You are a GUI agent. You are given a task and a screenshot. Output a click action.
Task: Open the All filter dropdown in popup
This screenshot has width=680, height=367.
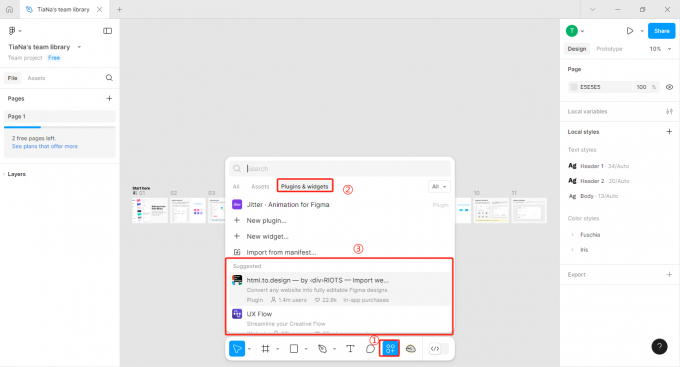click(x=439, y=187)
